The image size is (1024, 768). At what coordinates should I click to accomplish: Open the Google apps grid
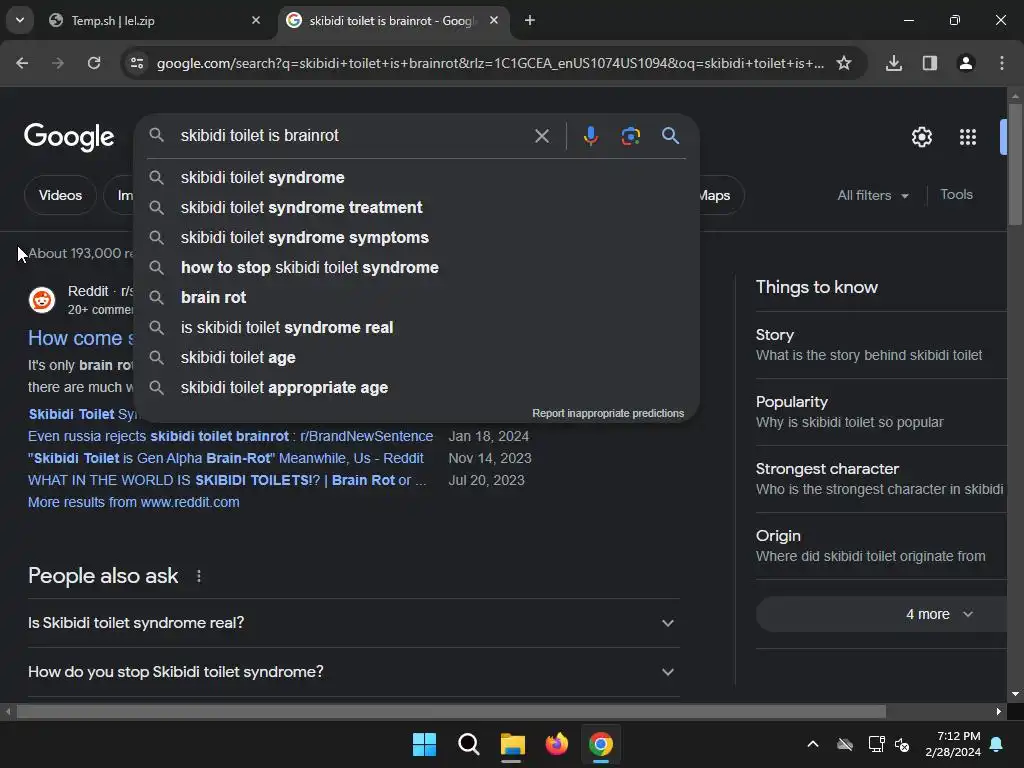(x=968, y=137)
